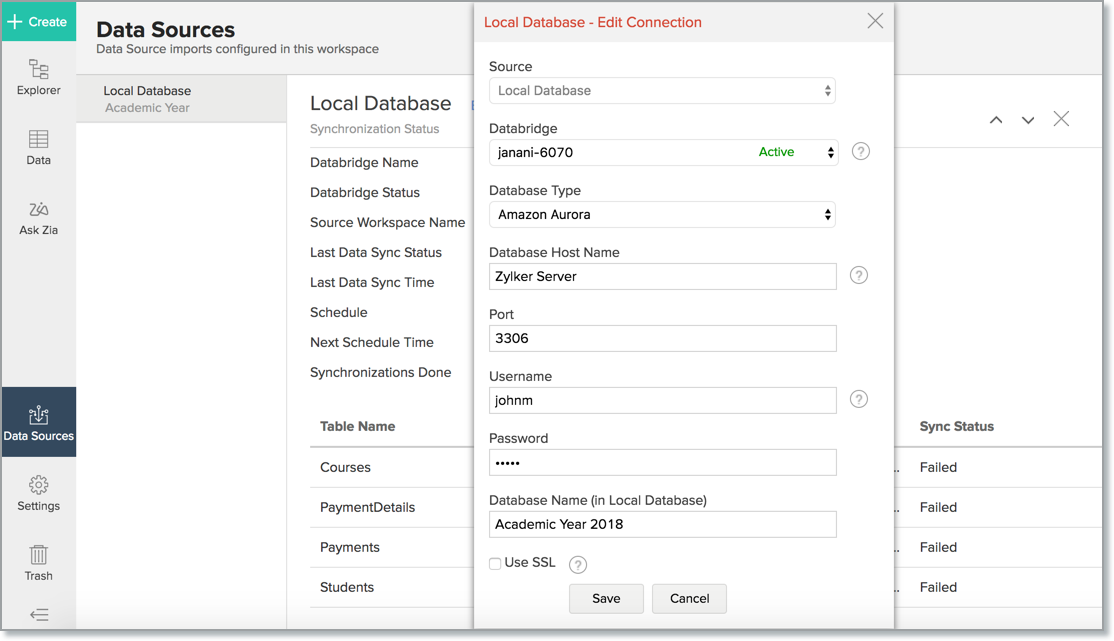Enable the Use SSL checkbox
The width and height of the screenshot is (1114, 641).
tap(495, 564)
